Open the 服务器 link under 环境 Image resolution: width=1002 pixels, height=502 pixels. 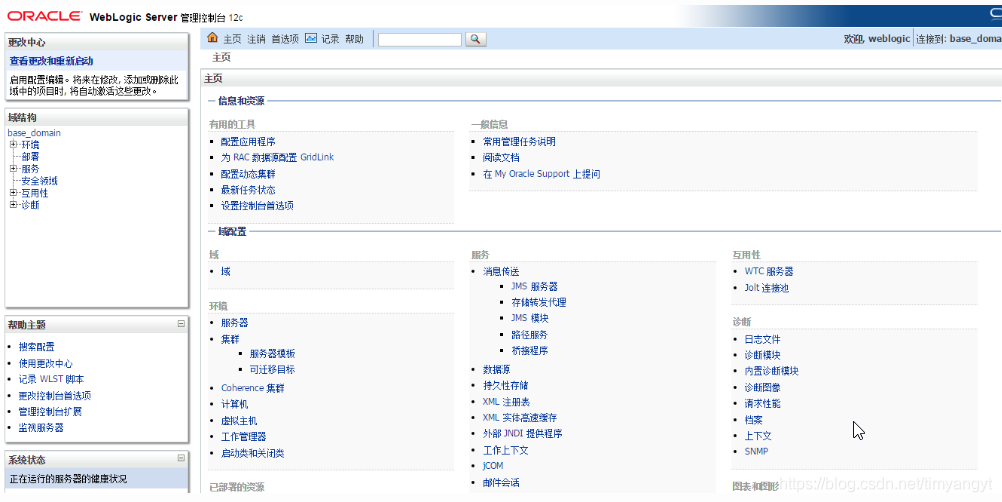(x=235, y=323)
